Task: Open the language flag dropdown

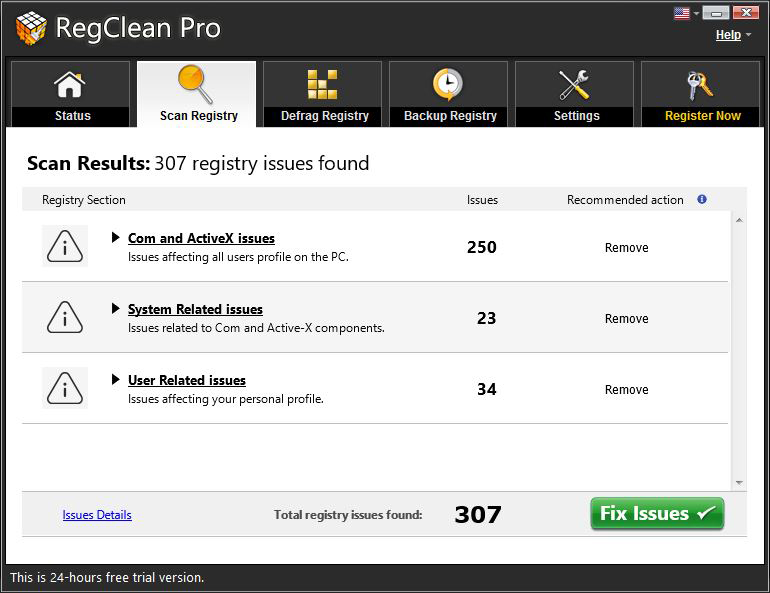Action: 687,13
